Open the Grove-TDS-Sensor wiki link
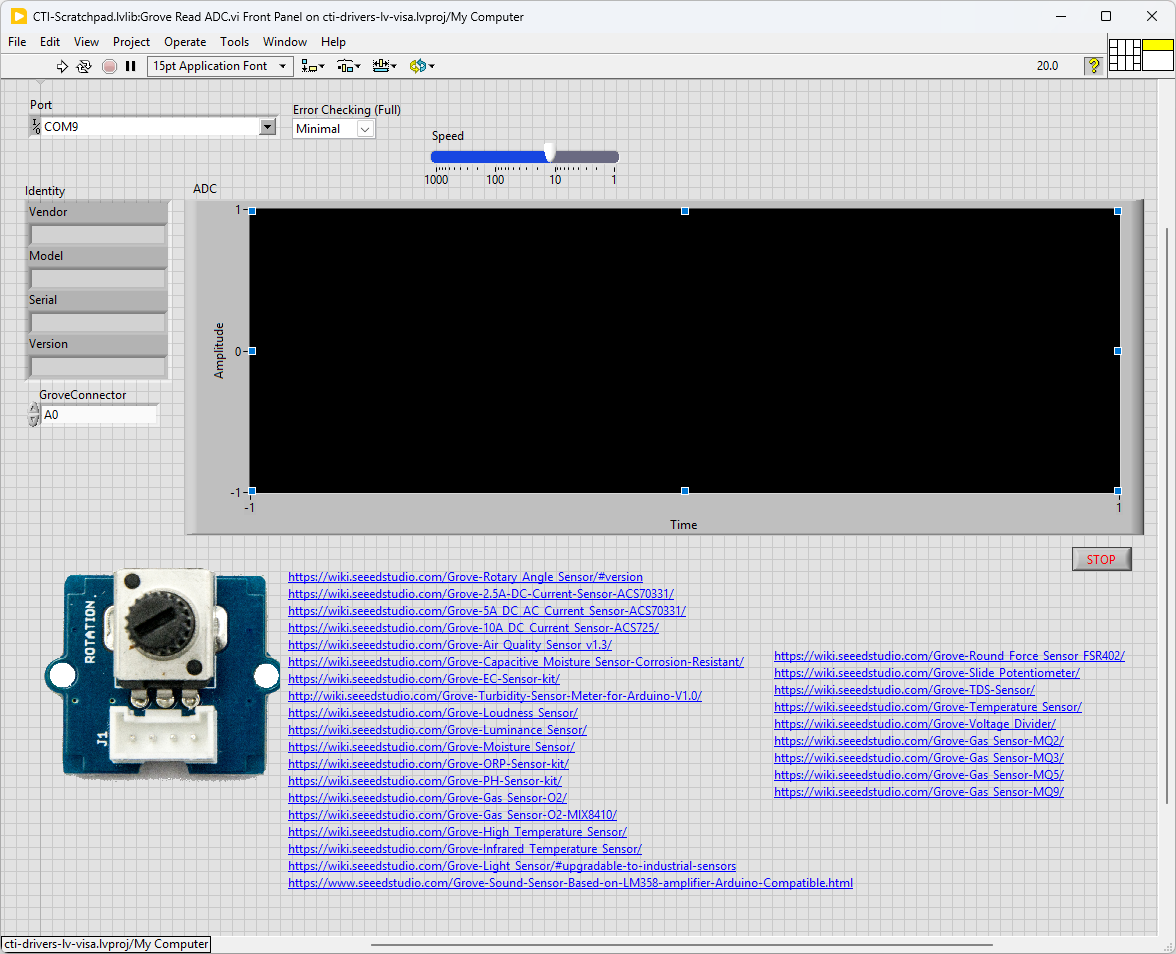The width and height of the screenshot is (1176, 954). coord(904,690)
